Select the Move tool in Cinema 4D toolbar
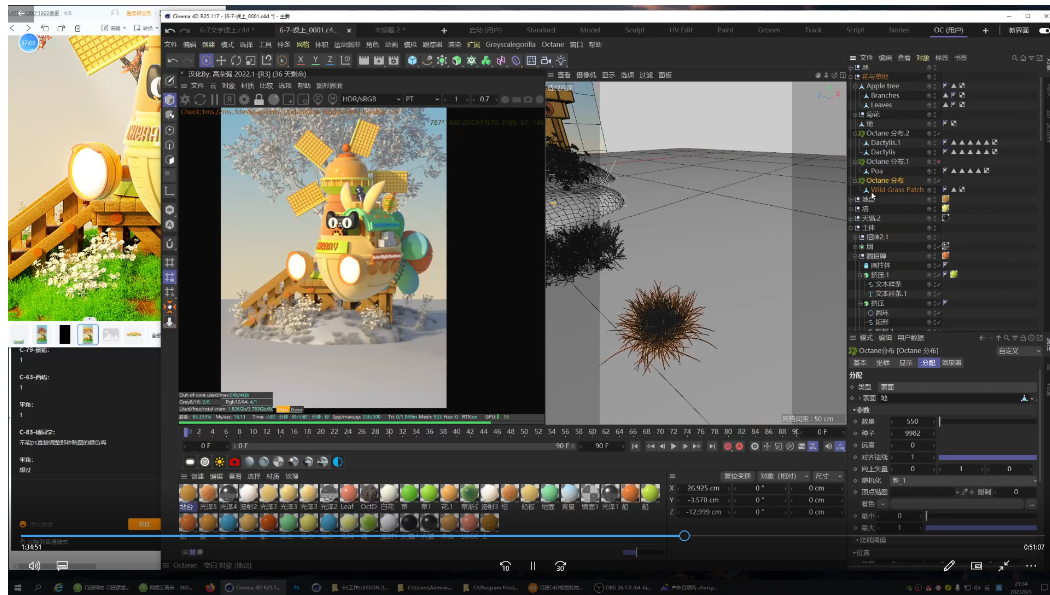1050x595 pixels. 221,60
